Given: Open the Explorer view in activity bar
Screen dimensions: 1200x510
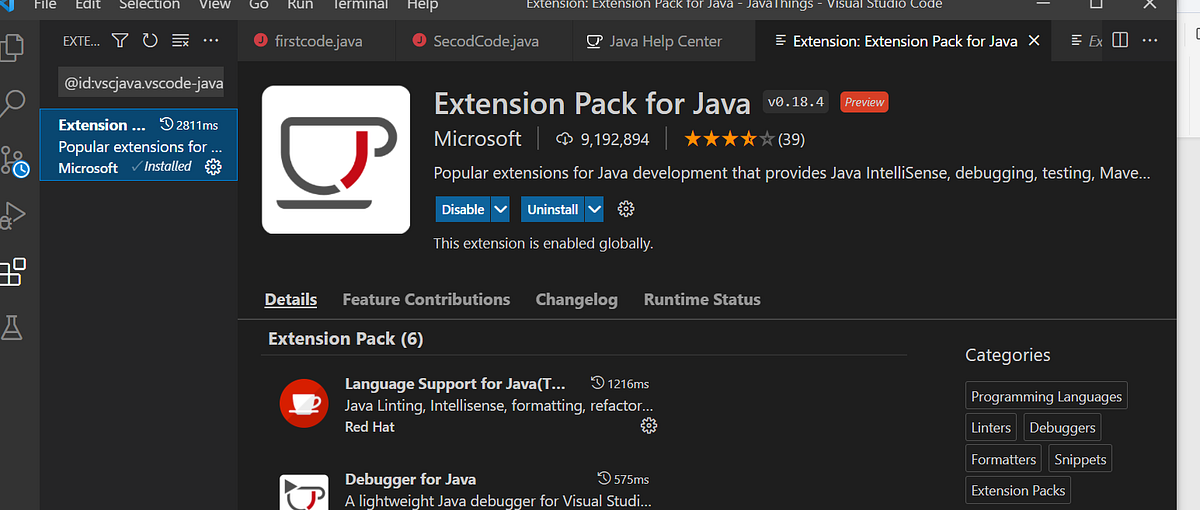Looking at the screenshot, I should 13,45.
